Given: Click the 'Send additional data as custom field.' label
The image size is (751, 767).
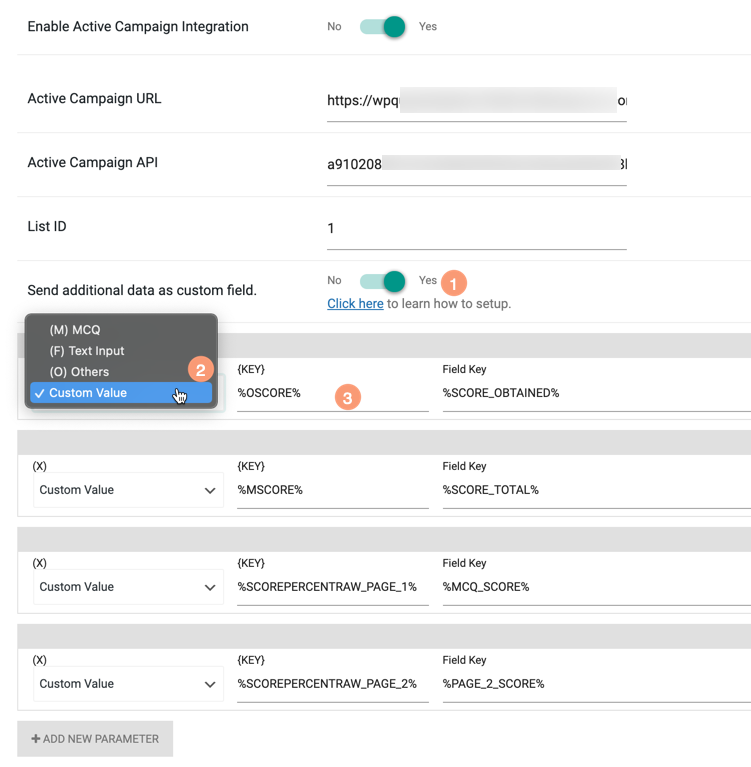Looking at the screenshot, I should (142, 291).
